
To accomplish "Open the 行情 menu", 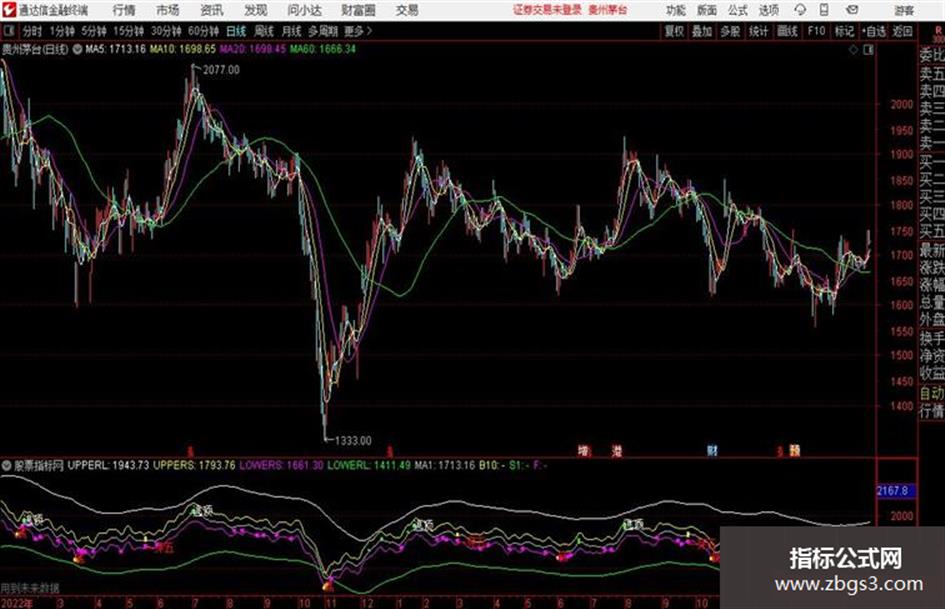I will pyautogui.click(x=124, y=10).
